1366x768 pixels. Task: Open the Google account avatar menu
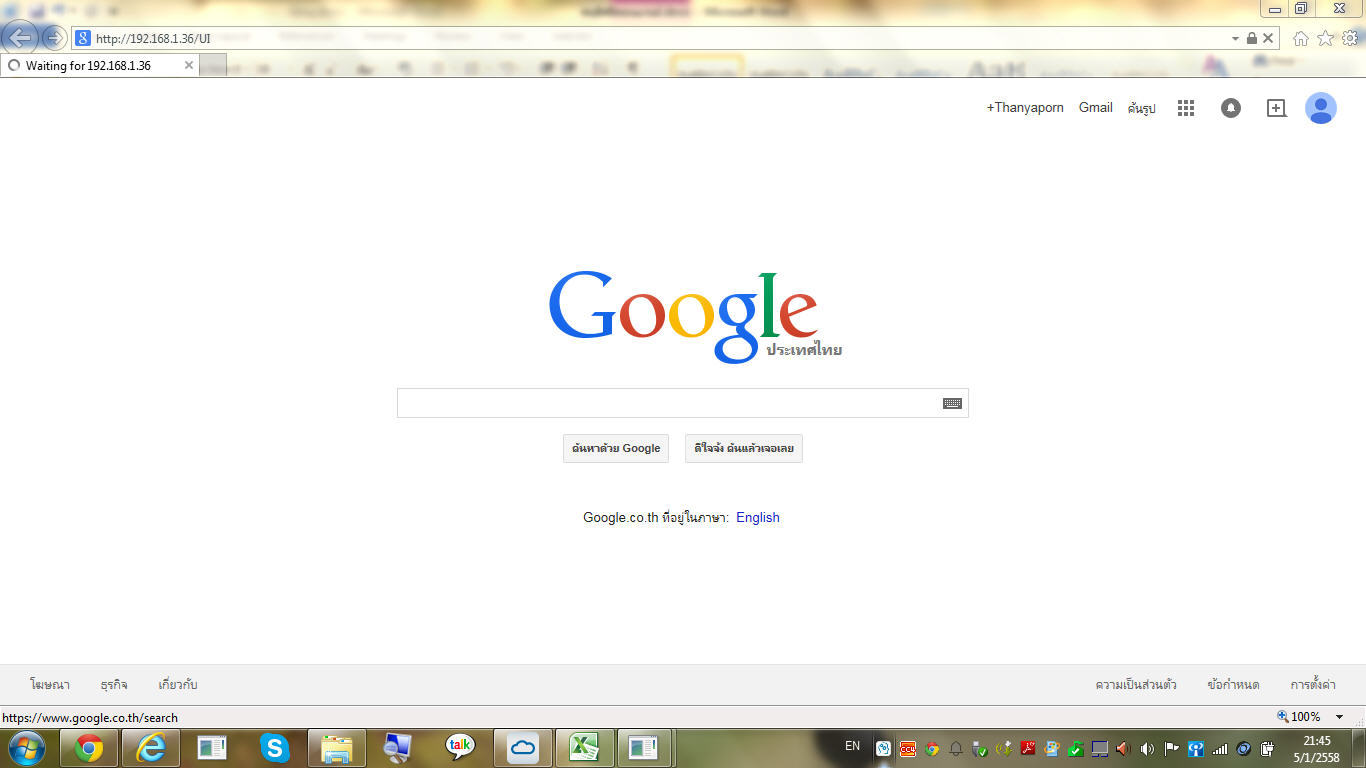(1321, 108)
